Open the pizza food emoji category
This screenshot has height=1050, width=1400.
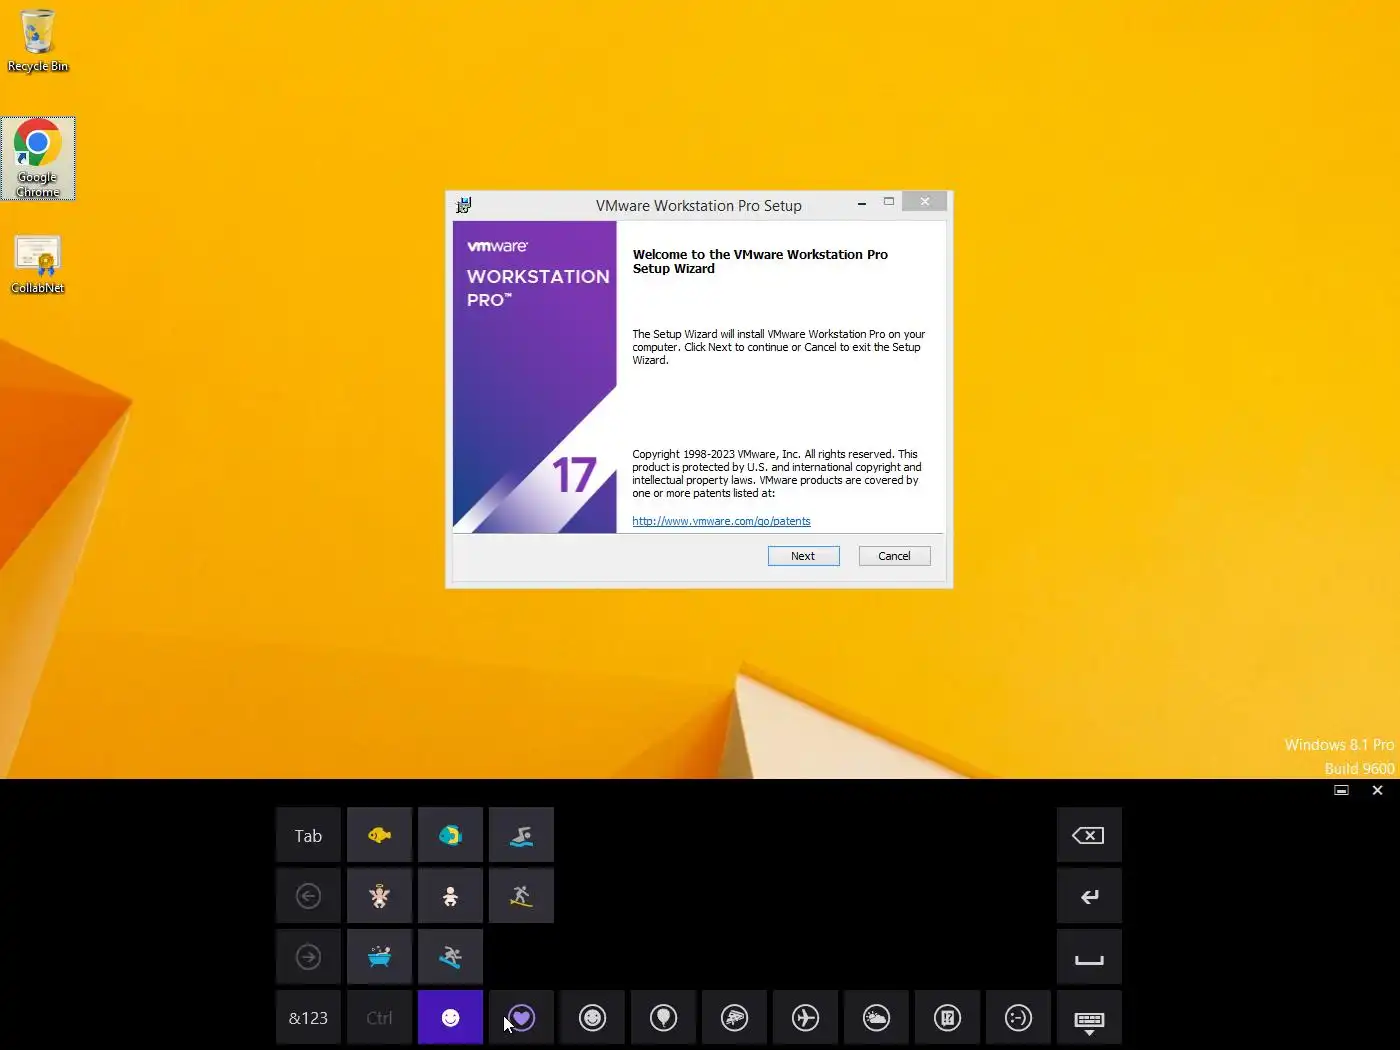tap(734, 1018)
